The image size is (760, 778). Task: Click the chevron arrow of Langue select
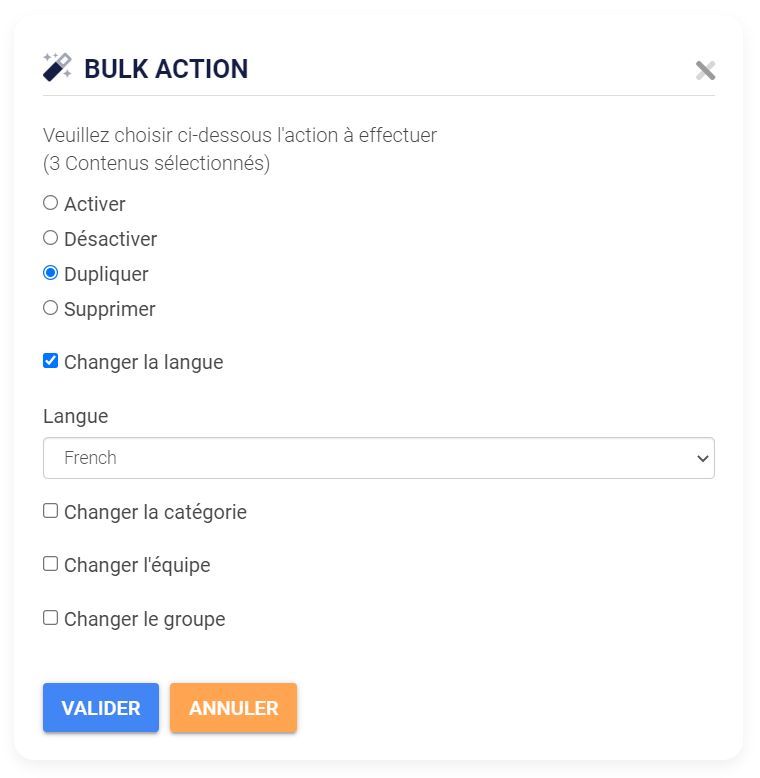pyautogui.click(x=702, y=458)
